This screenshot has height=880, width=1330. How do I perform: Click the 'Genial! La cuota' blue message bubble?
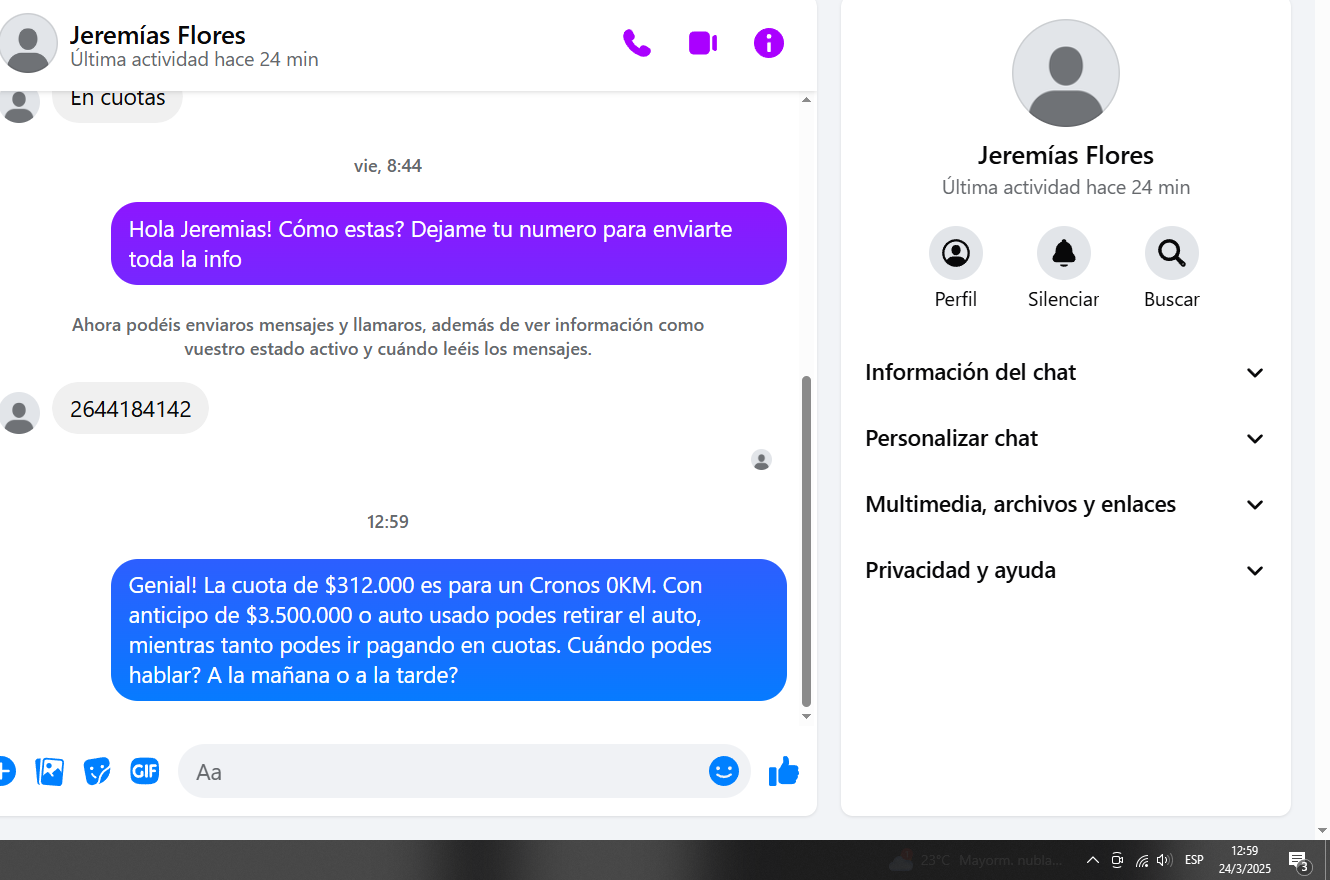(449, 630)
